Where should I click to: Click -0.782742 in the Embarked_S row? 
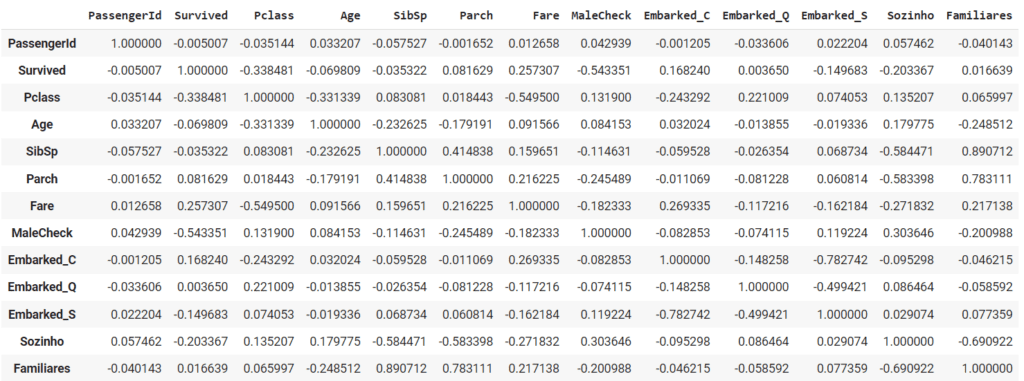(682, 314)
